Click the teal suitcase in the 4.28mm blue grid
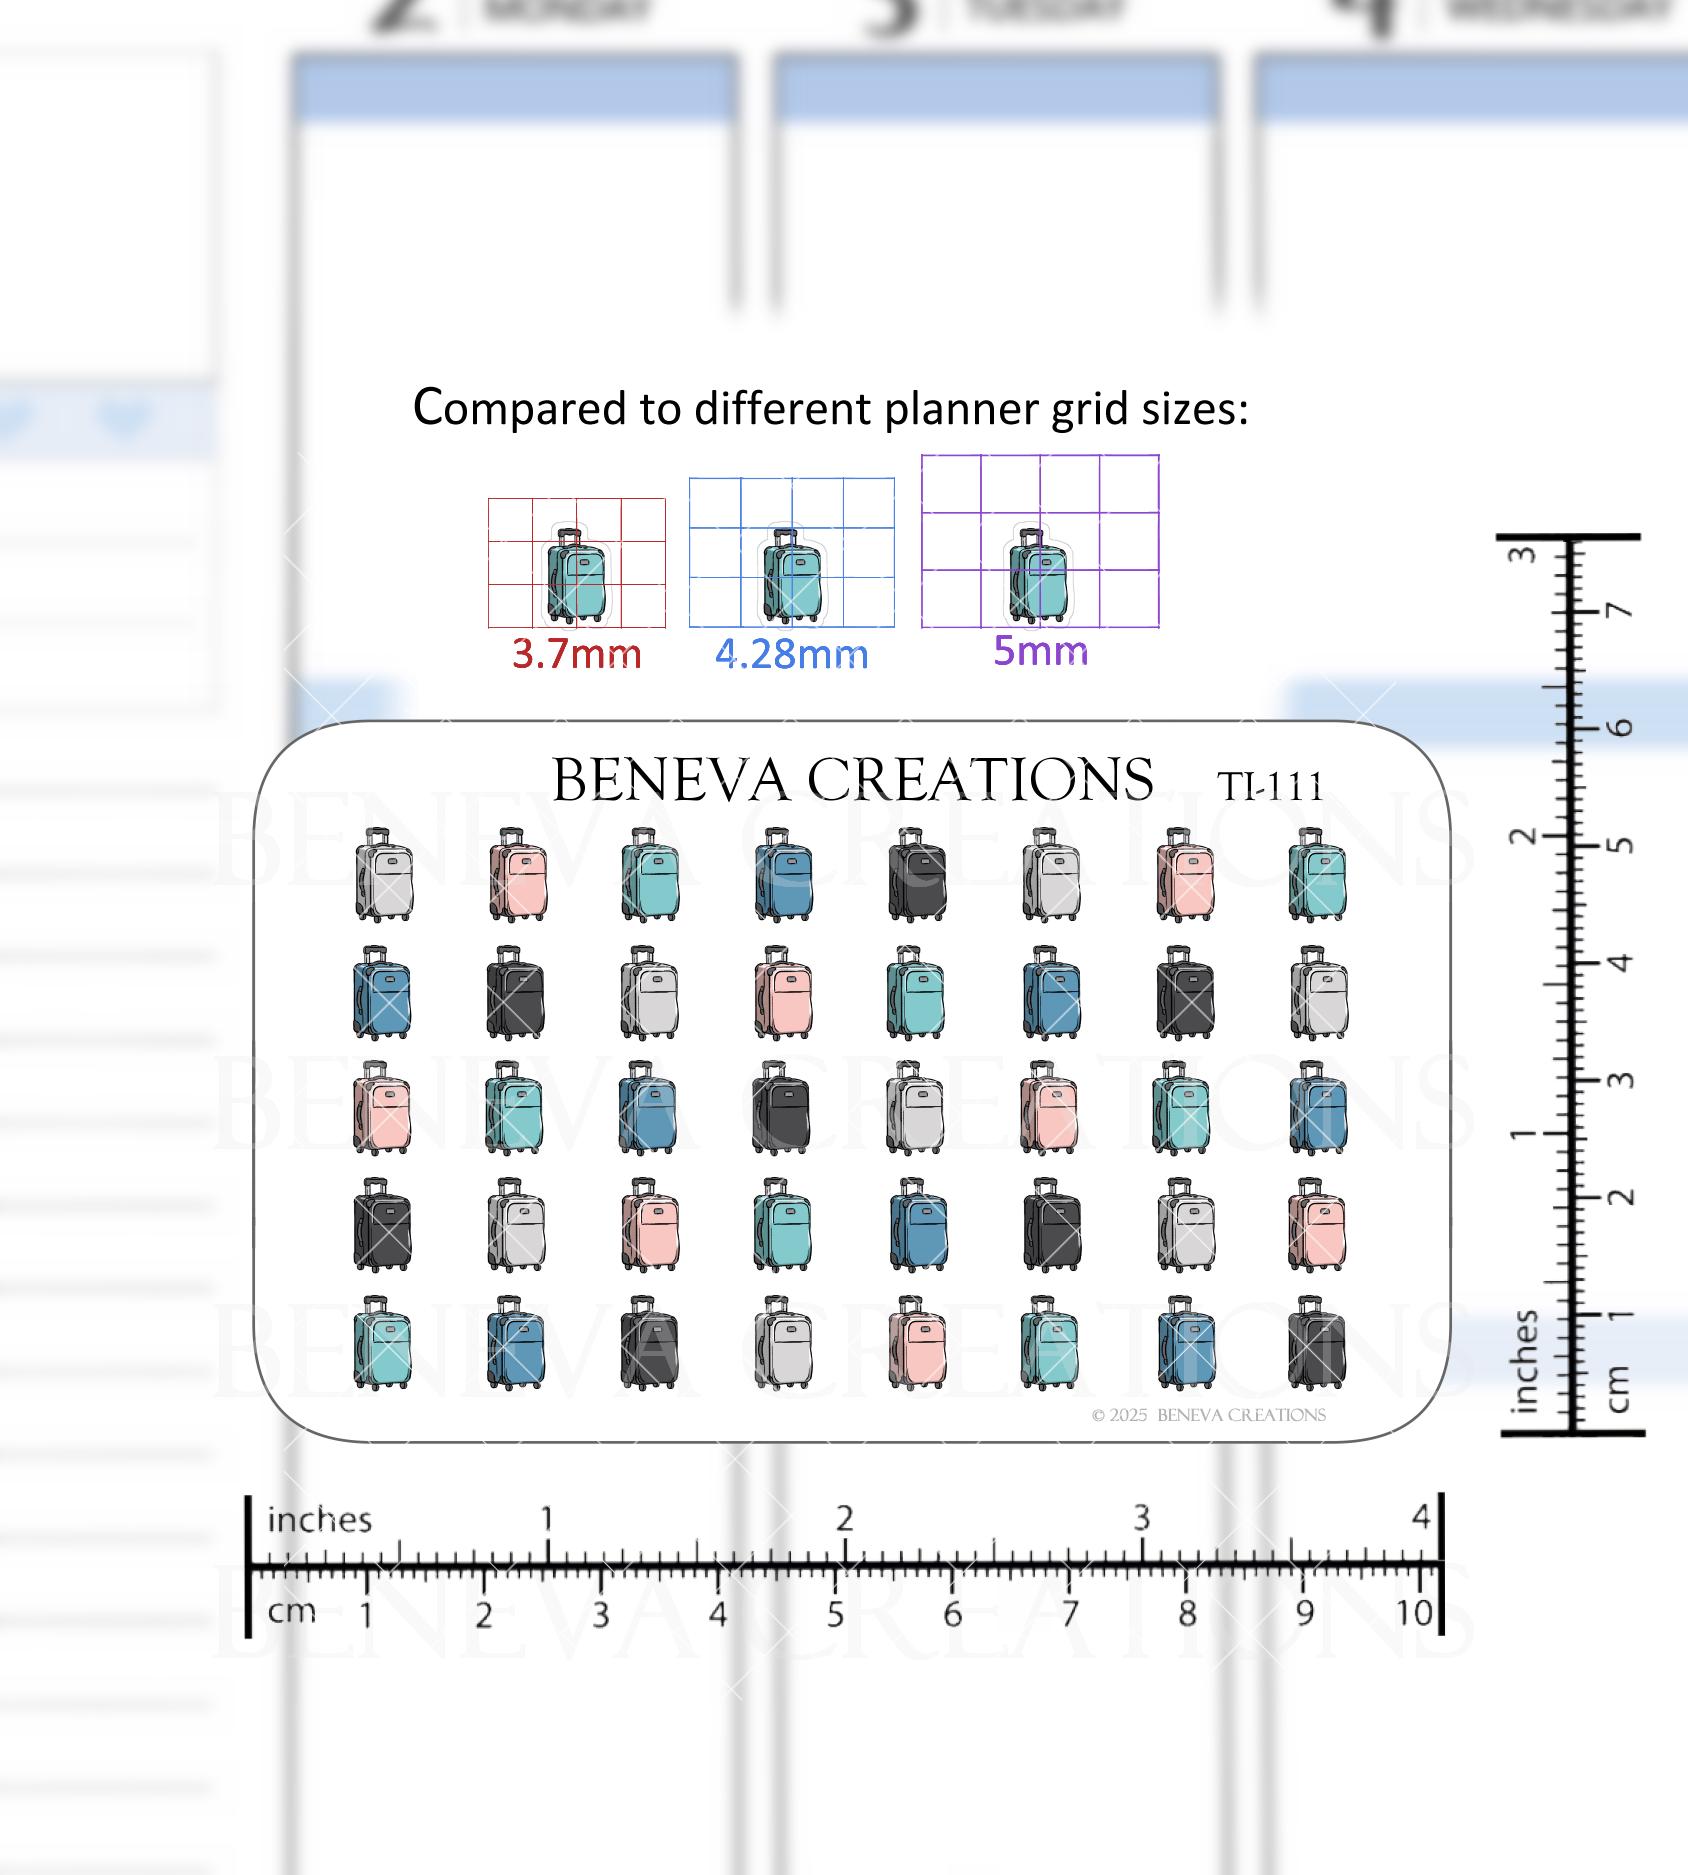 793,575
